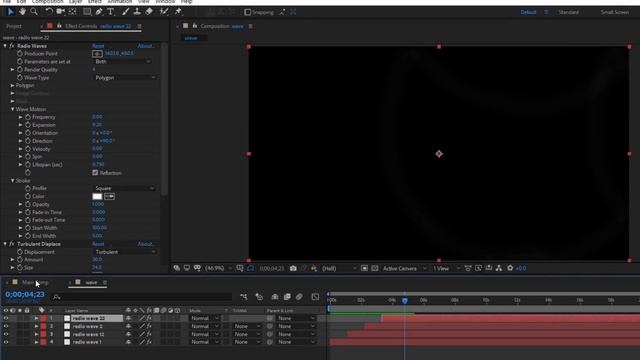Click the Producer Point crosshair picker
This screenshot has width=640, height=360.
point(97,53)
